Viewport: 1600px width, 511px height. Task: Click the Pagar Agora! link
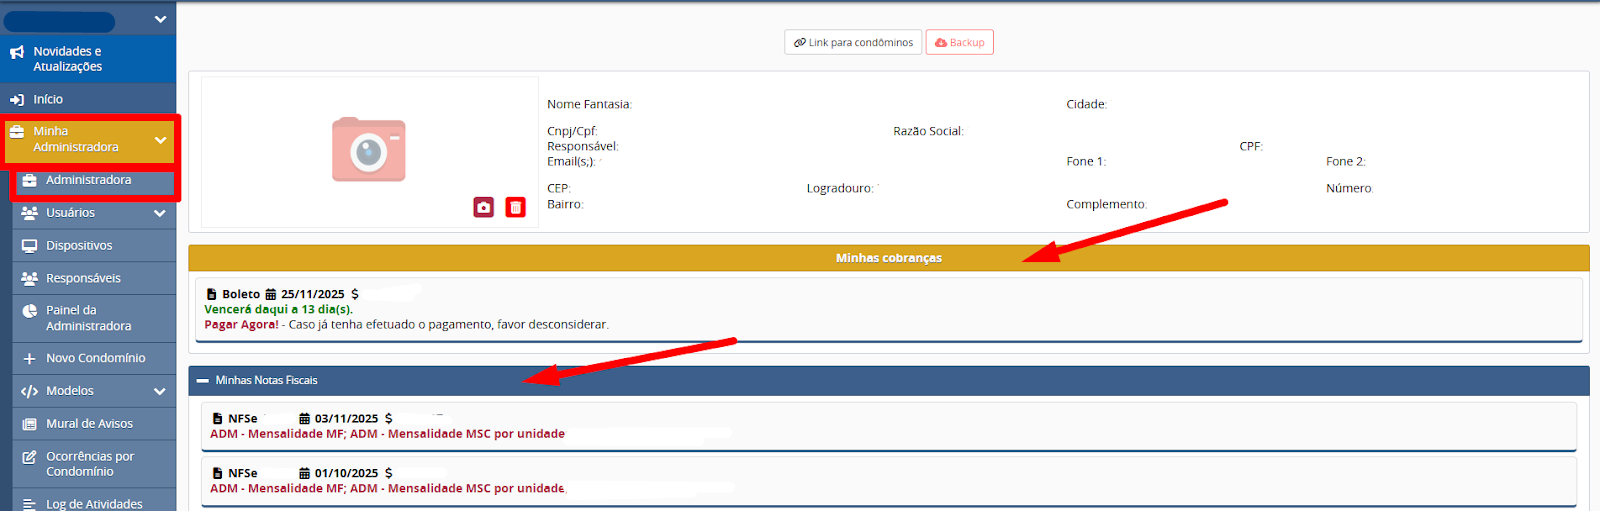[x=241, y=325]
